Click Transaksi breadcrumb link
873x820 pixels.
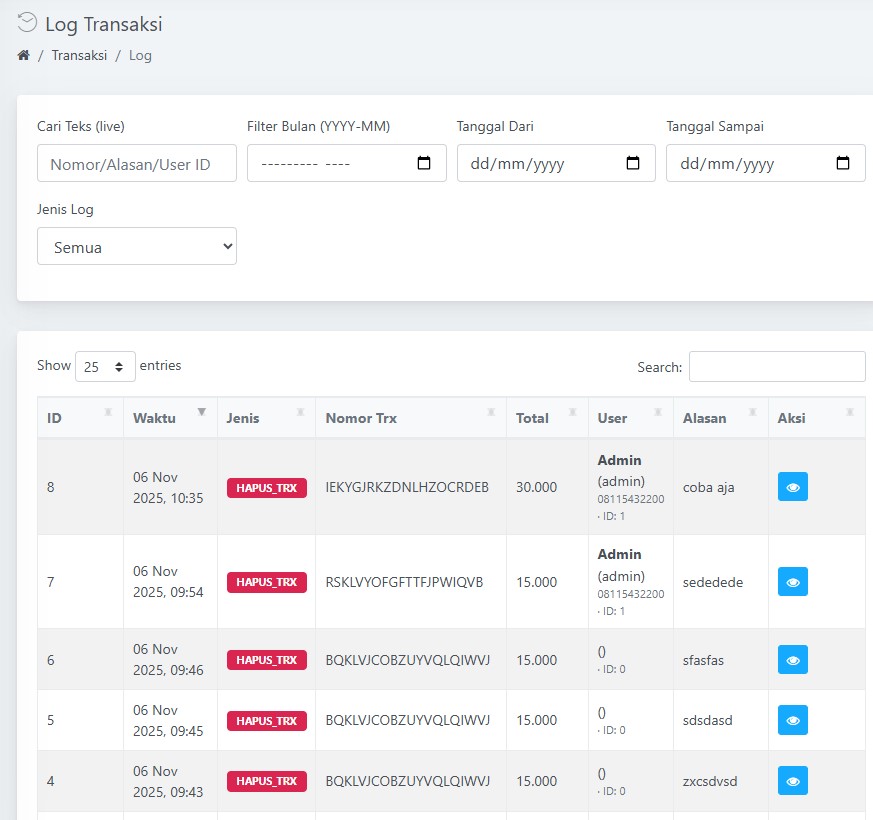pyautogui.click(x=79, y=55)
